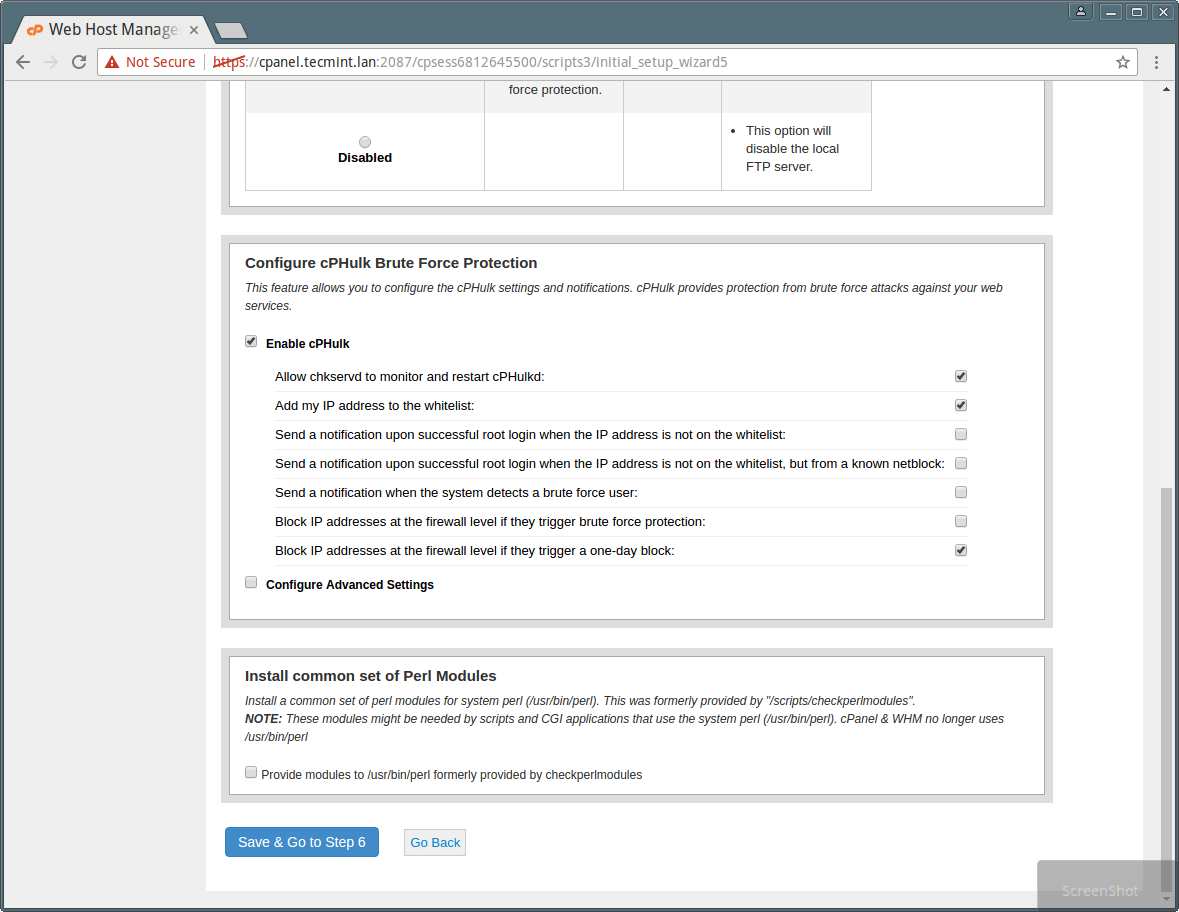Check Provide modules to /usr/bin/perl box
The image size is (1179, 912).
251,772
